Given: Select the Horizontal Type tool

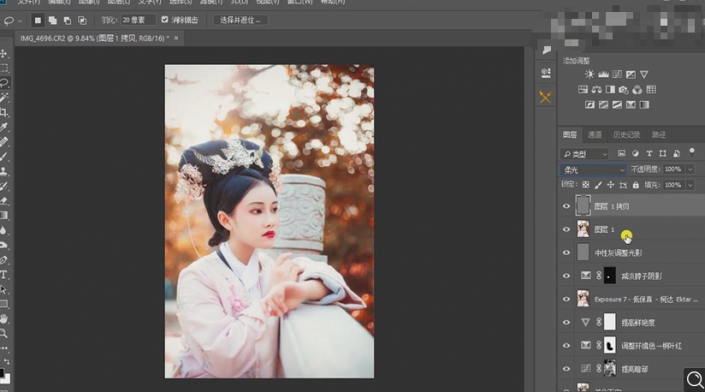Looking at the screenshot, I should pyautogui.click(x=4, y=275).
